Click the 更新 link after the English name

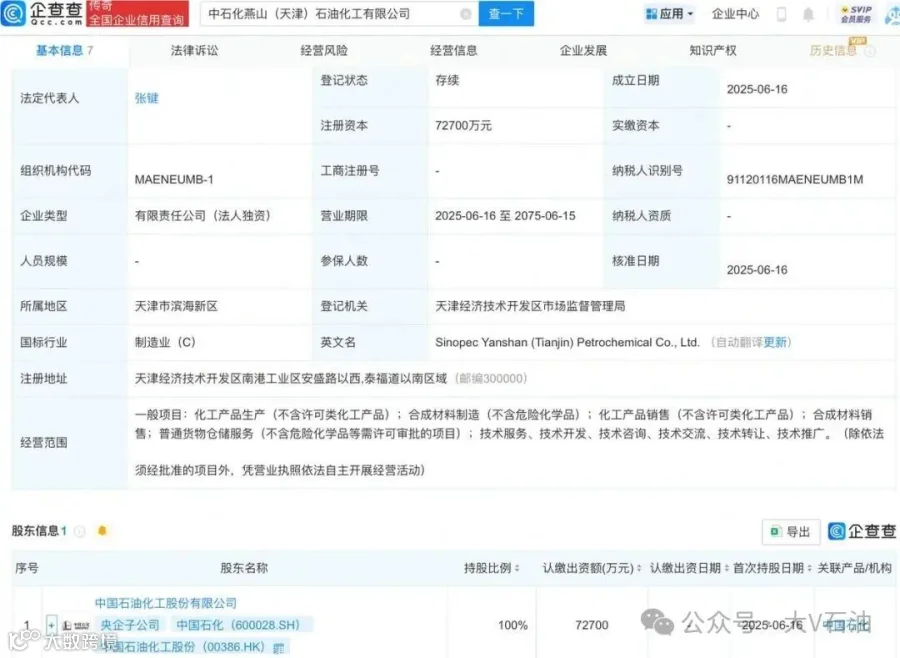click(x=775, y=342)
